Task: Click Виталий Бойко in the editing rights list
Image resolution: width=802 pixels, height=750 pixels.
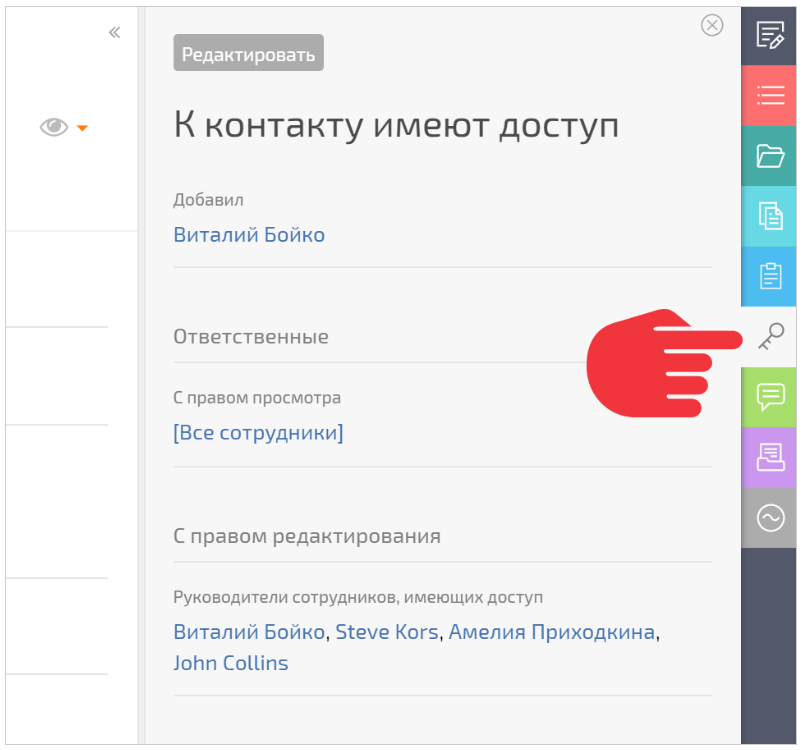Action: [249, 632]
